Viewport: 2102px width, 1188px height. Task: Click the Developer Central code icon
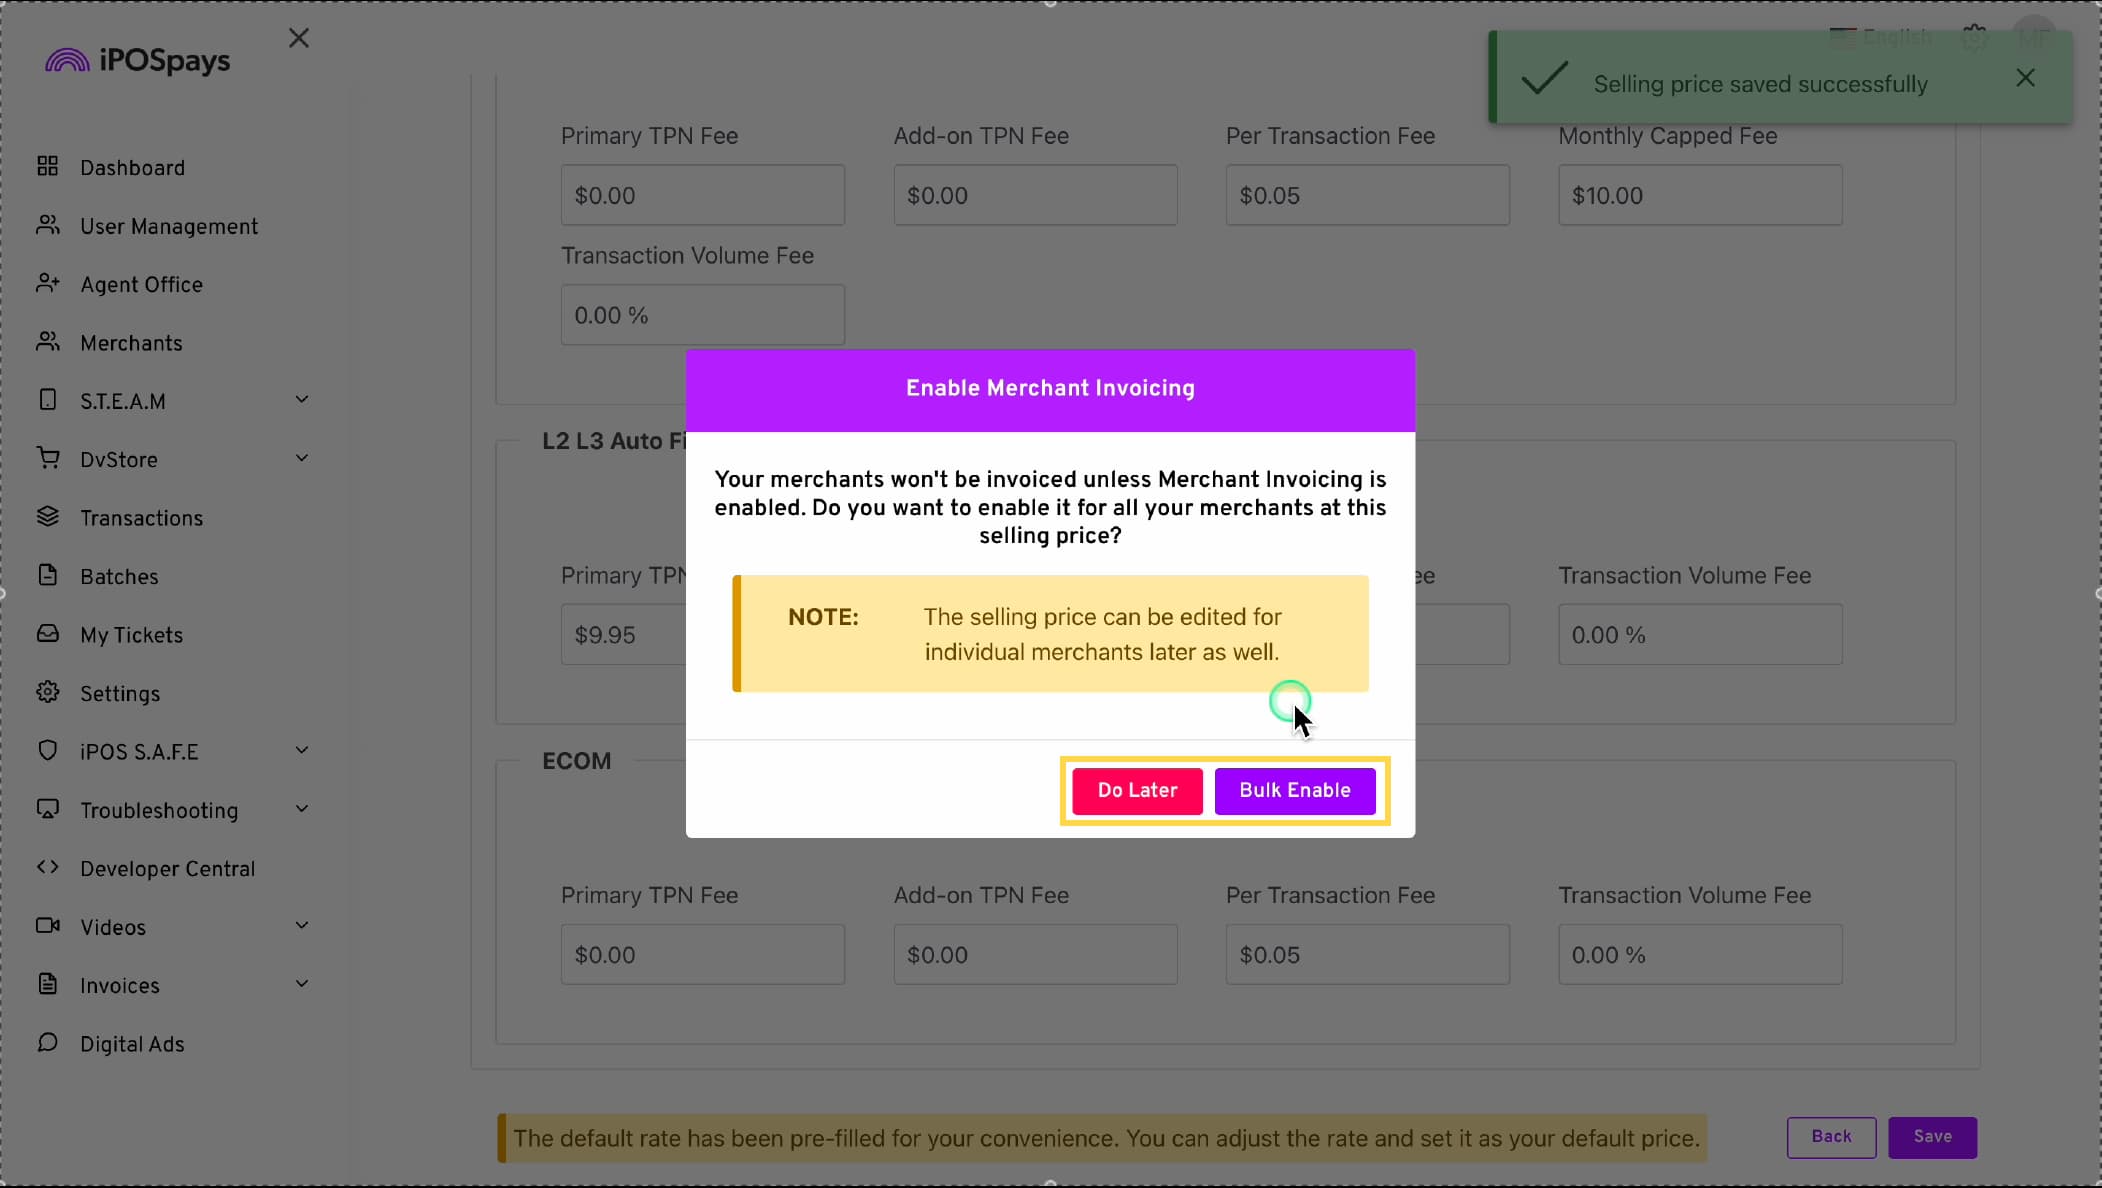(x=47, y=867)
